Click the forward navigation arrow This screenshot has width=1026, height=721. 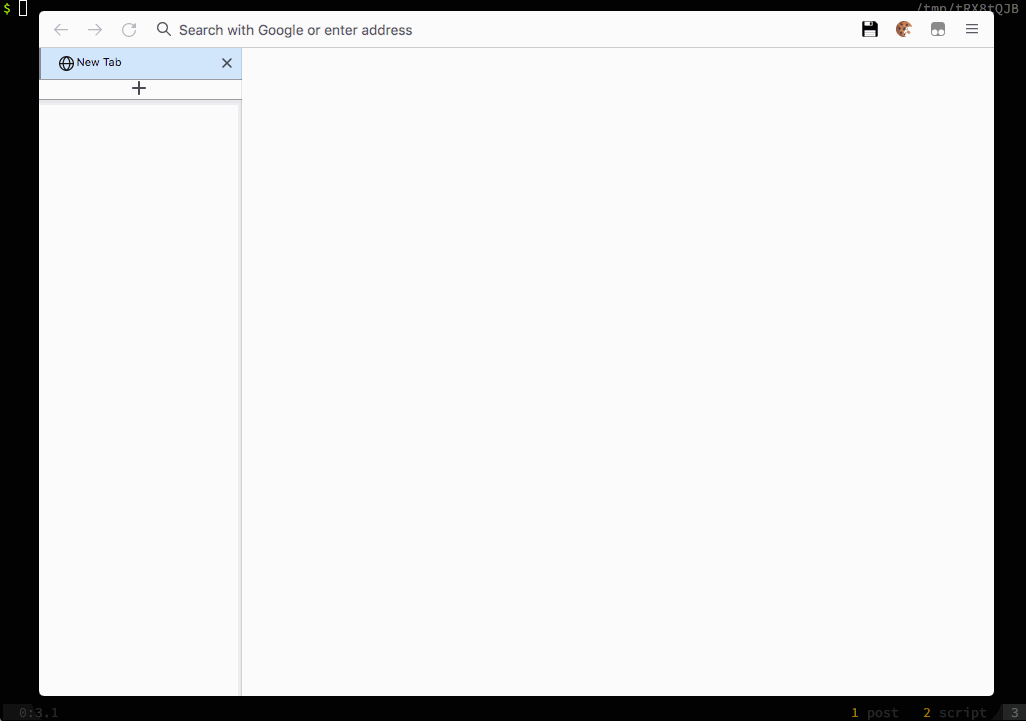tap(95, 30)
